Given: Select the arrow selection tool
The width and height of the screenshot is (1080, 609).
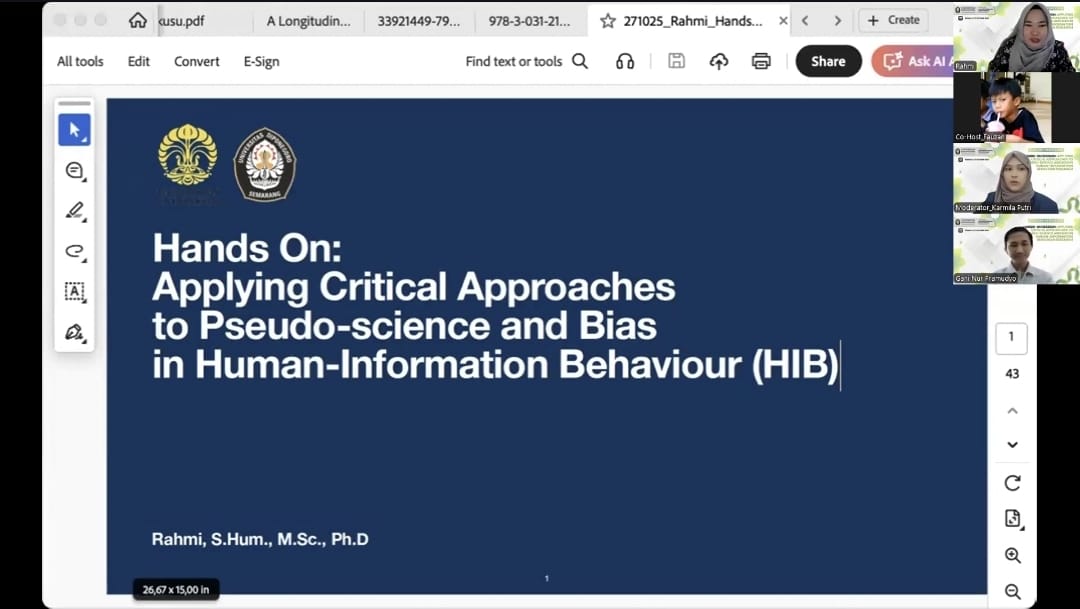Looking at the screenshot, I should point(74,130).
